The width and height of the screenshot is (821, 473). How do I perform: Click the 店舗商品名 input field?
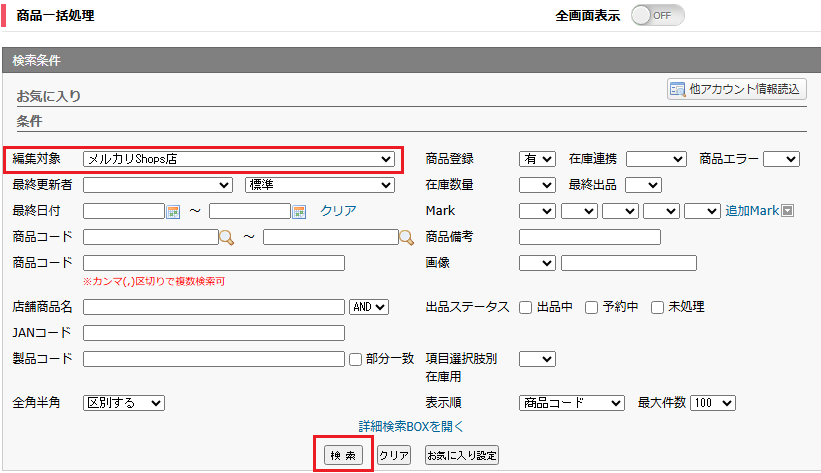[x=214, y=307]
